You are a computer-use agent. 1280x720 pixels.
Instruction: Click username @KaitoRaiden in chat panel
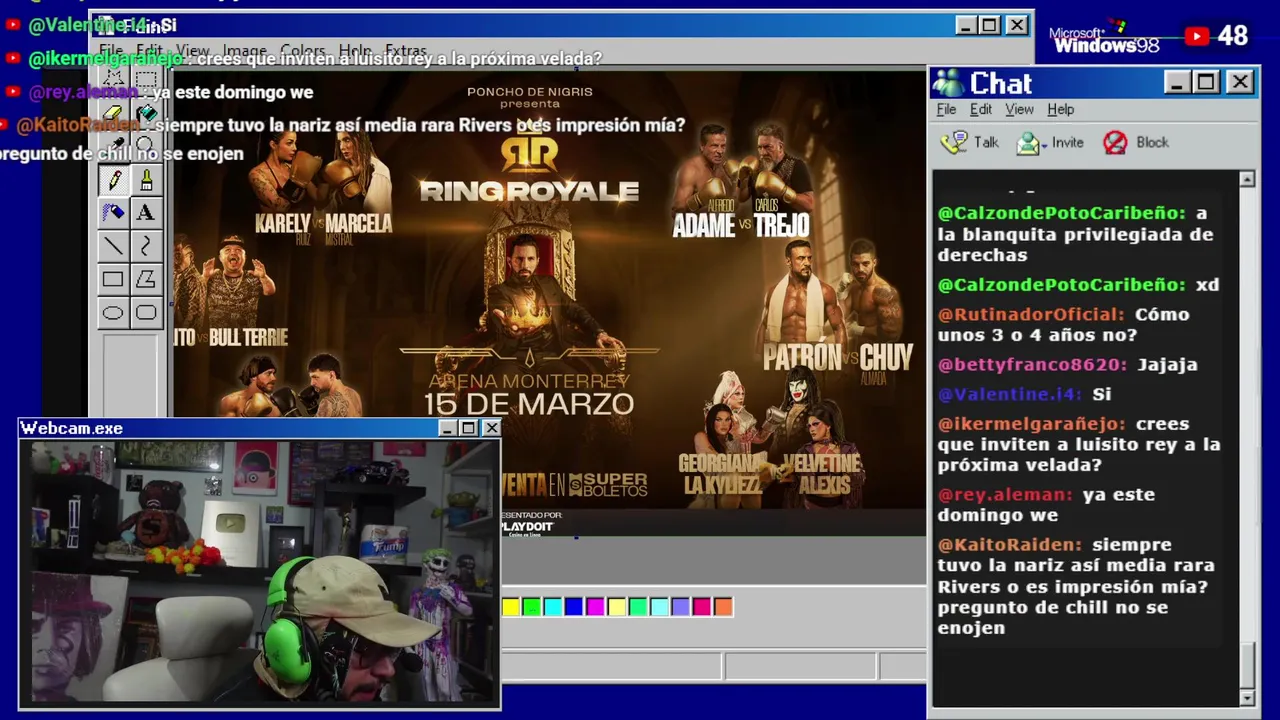[1009, 545]
